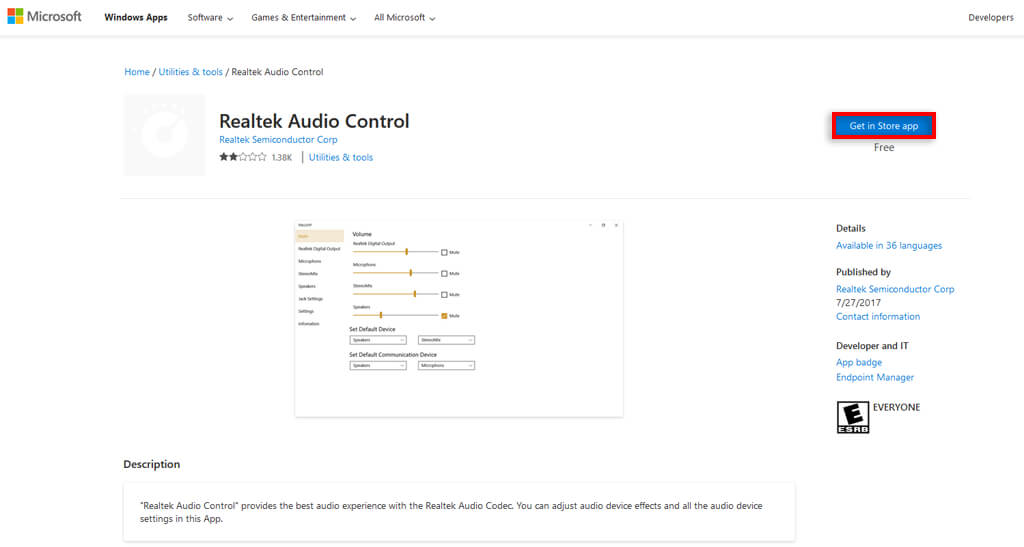This screenshot has height=547, width=1024.
Task: Click the Realtek Audio Control app icon
Action: click(x=164, y=135)
